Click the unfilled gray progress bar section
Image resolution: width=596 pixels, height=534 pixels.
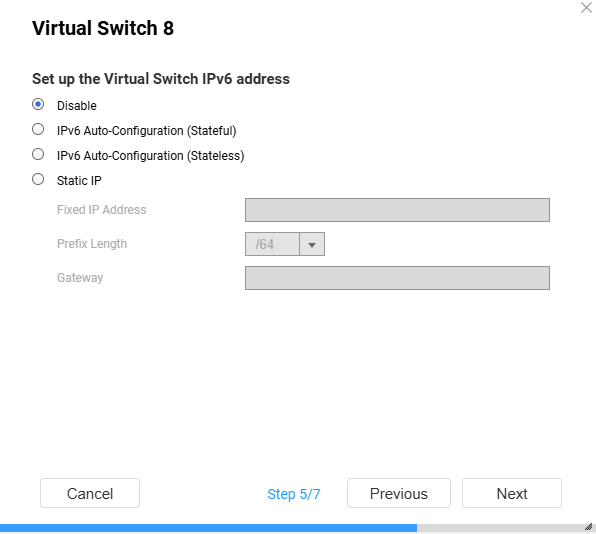501,528
